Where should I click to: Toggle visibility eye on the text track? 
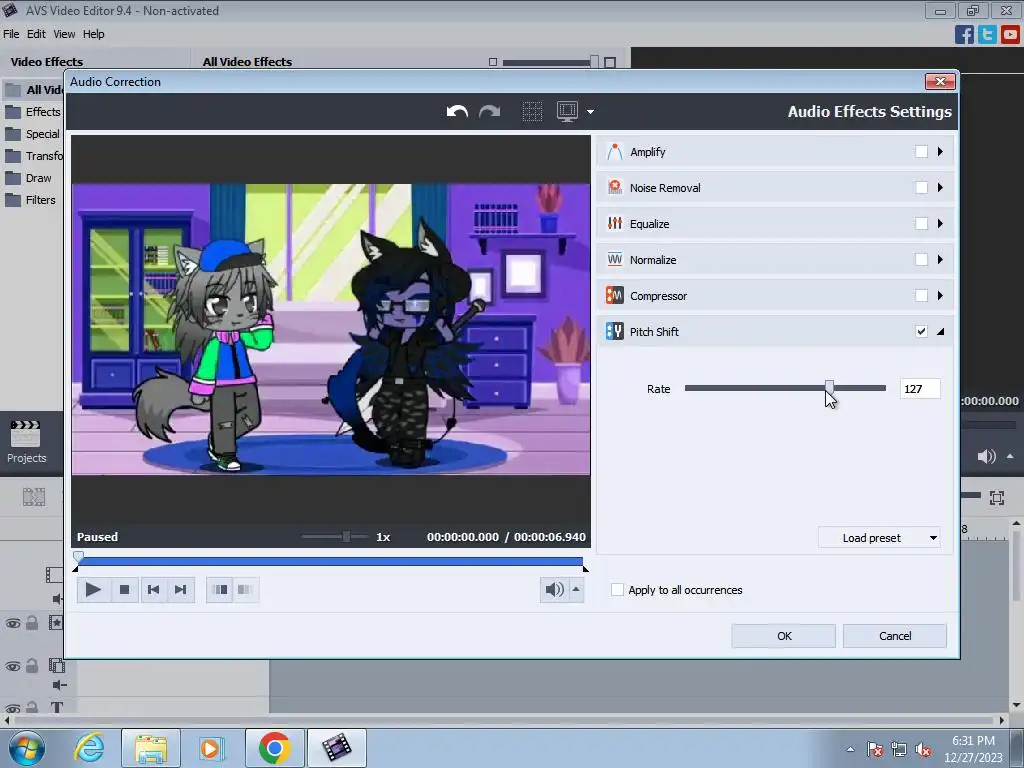pyautogui.click(x=12, y=708)
